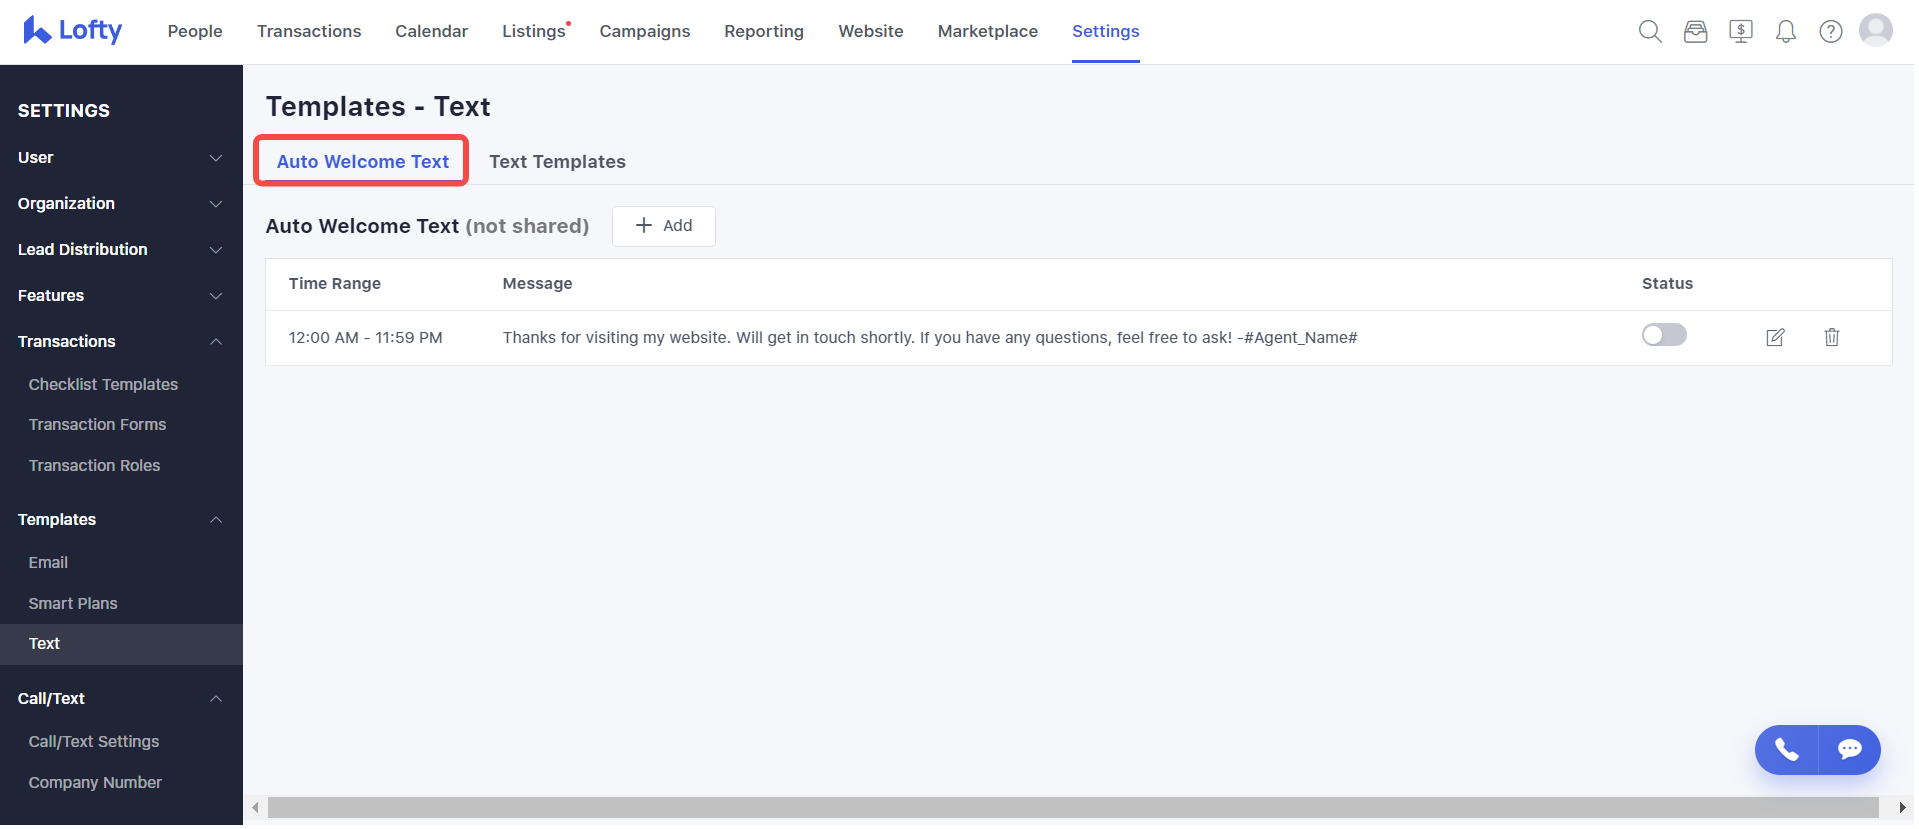The image size is (1919, 829).
Task: Click the scrollbar left arrow
Action: (x=256, y=808)
